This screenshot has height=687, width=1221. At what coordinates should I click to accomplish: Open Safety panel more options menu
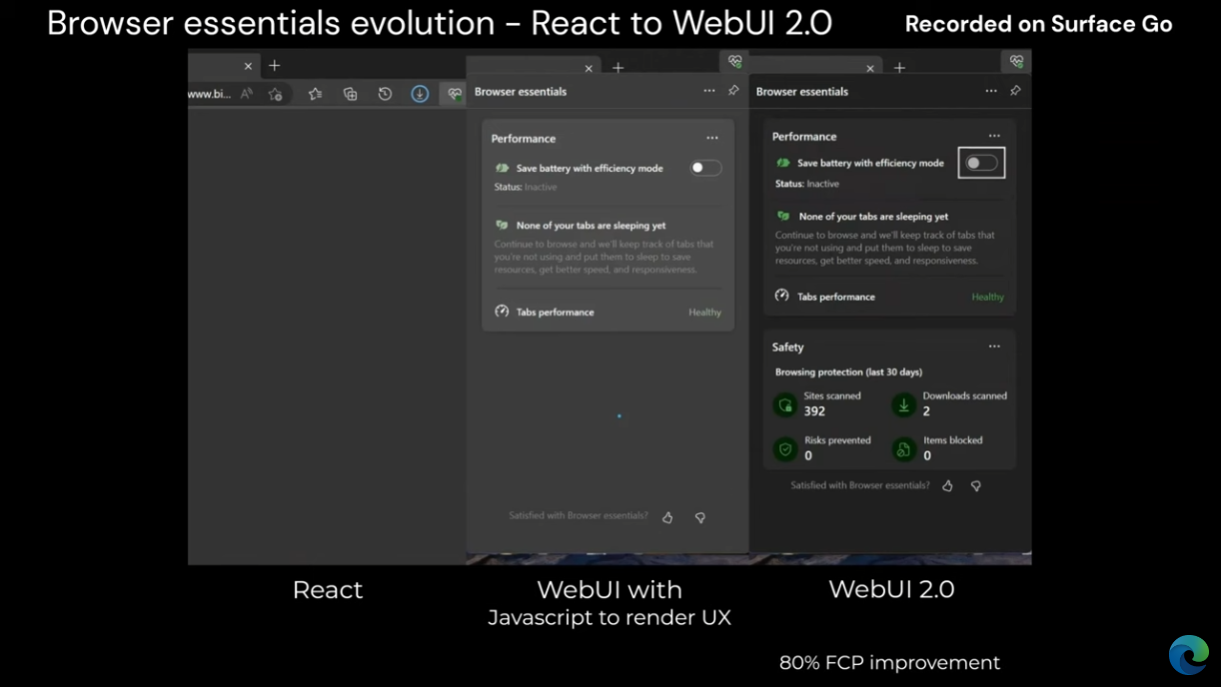994,346
